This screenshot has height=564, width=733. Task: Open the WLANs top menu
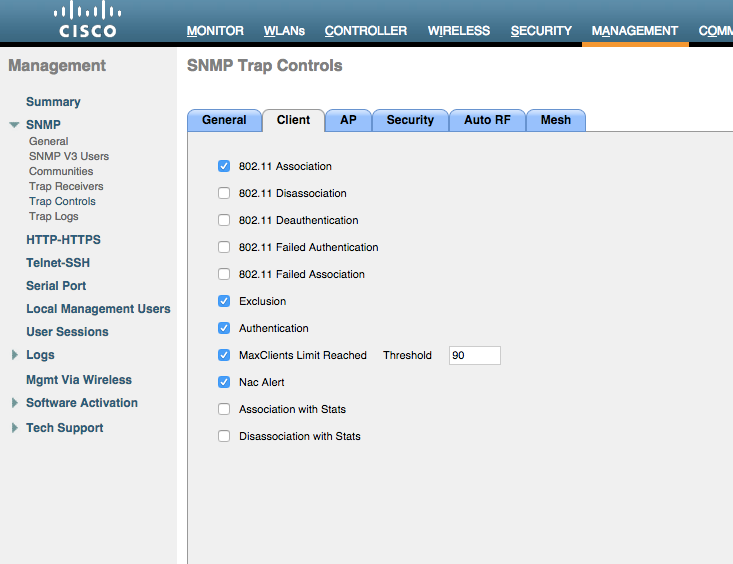tap(285, 31)
